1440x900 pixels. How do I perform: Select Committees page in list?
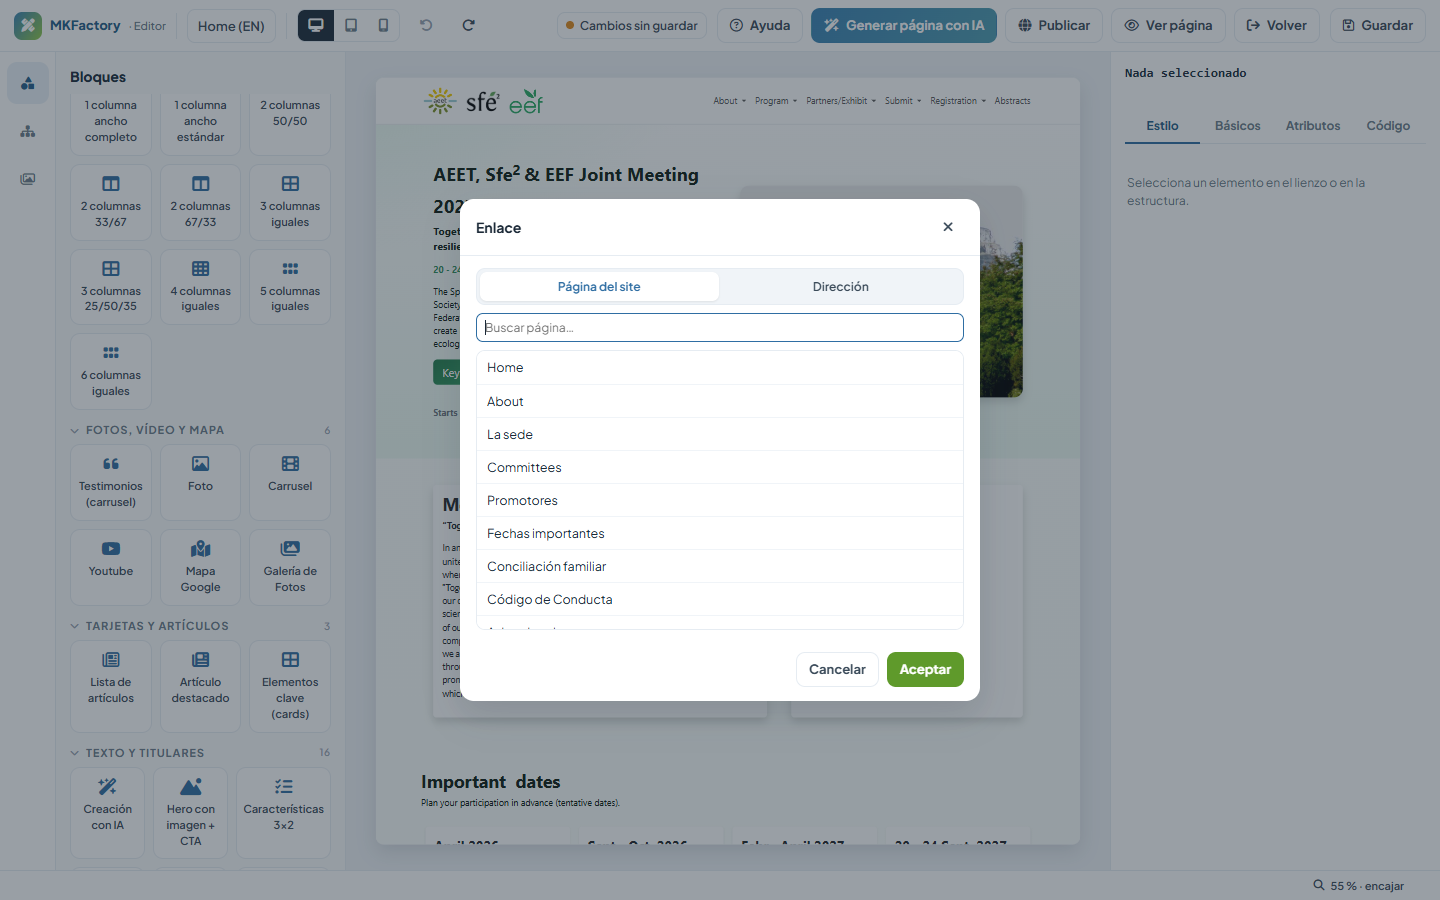click(720, 467)
